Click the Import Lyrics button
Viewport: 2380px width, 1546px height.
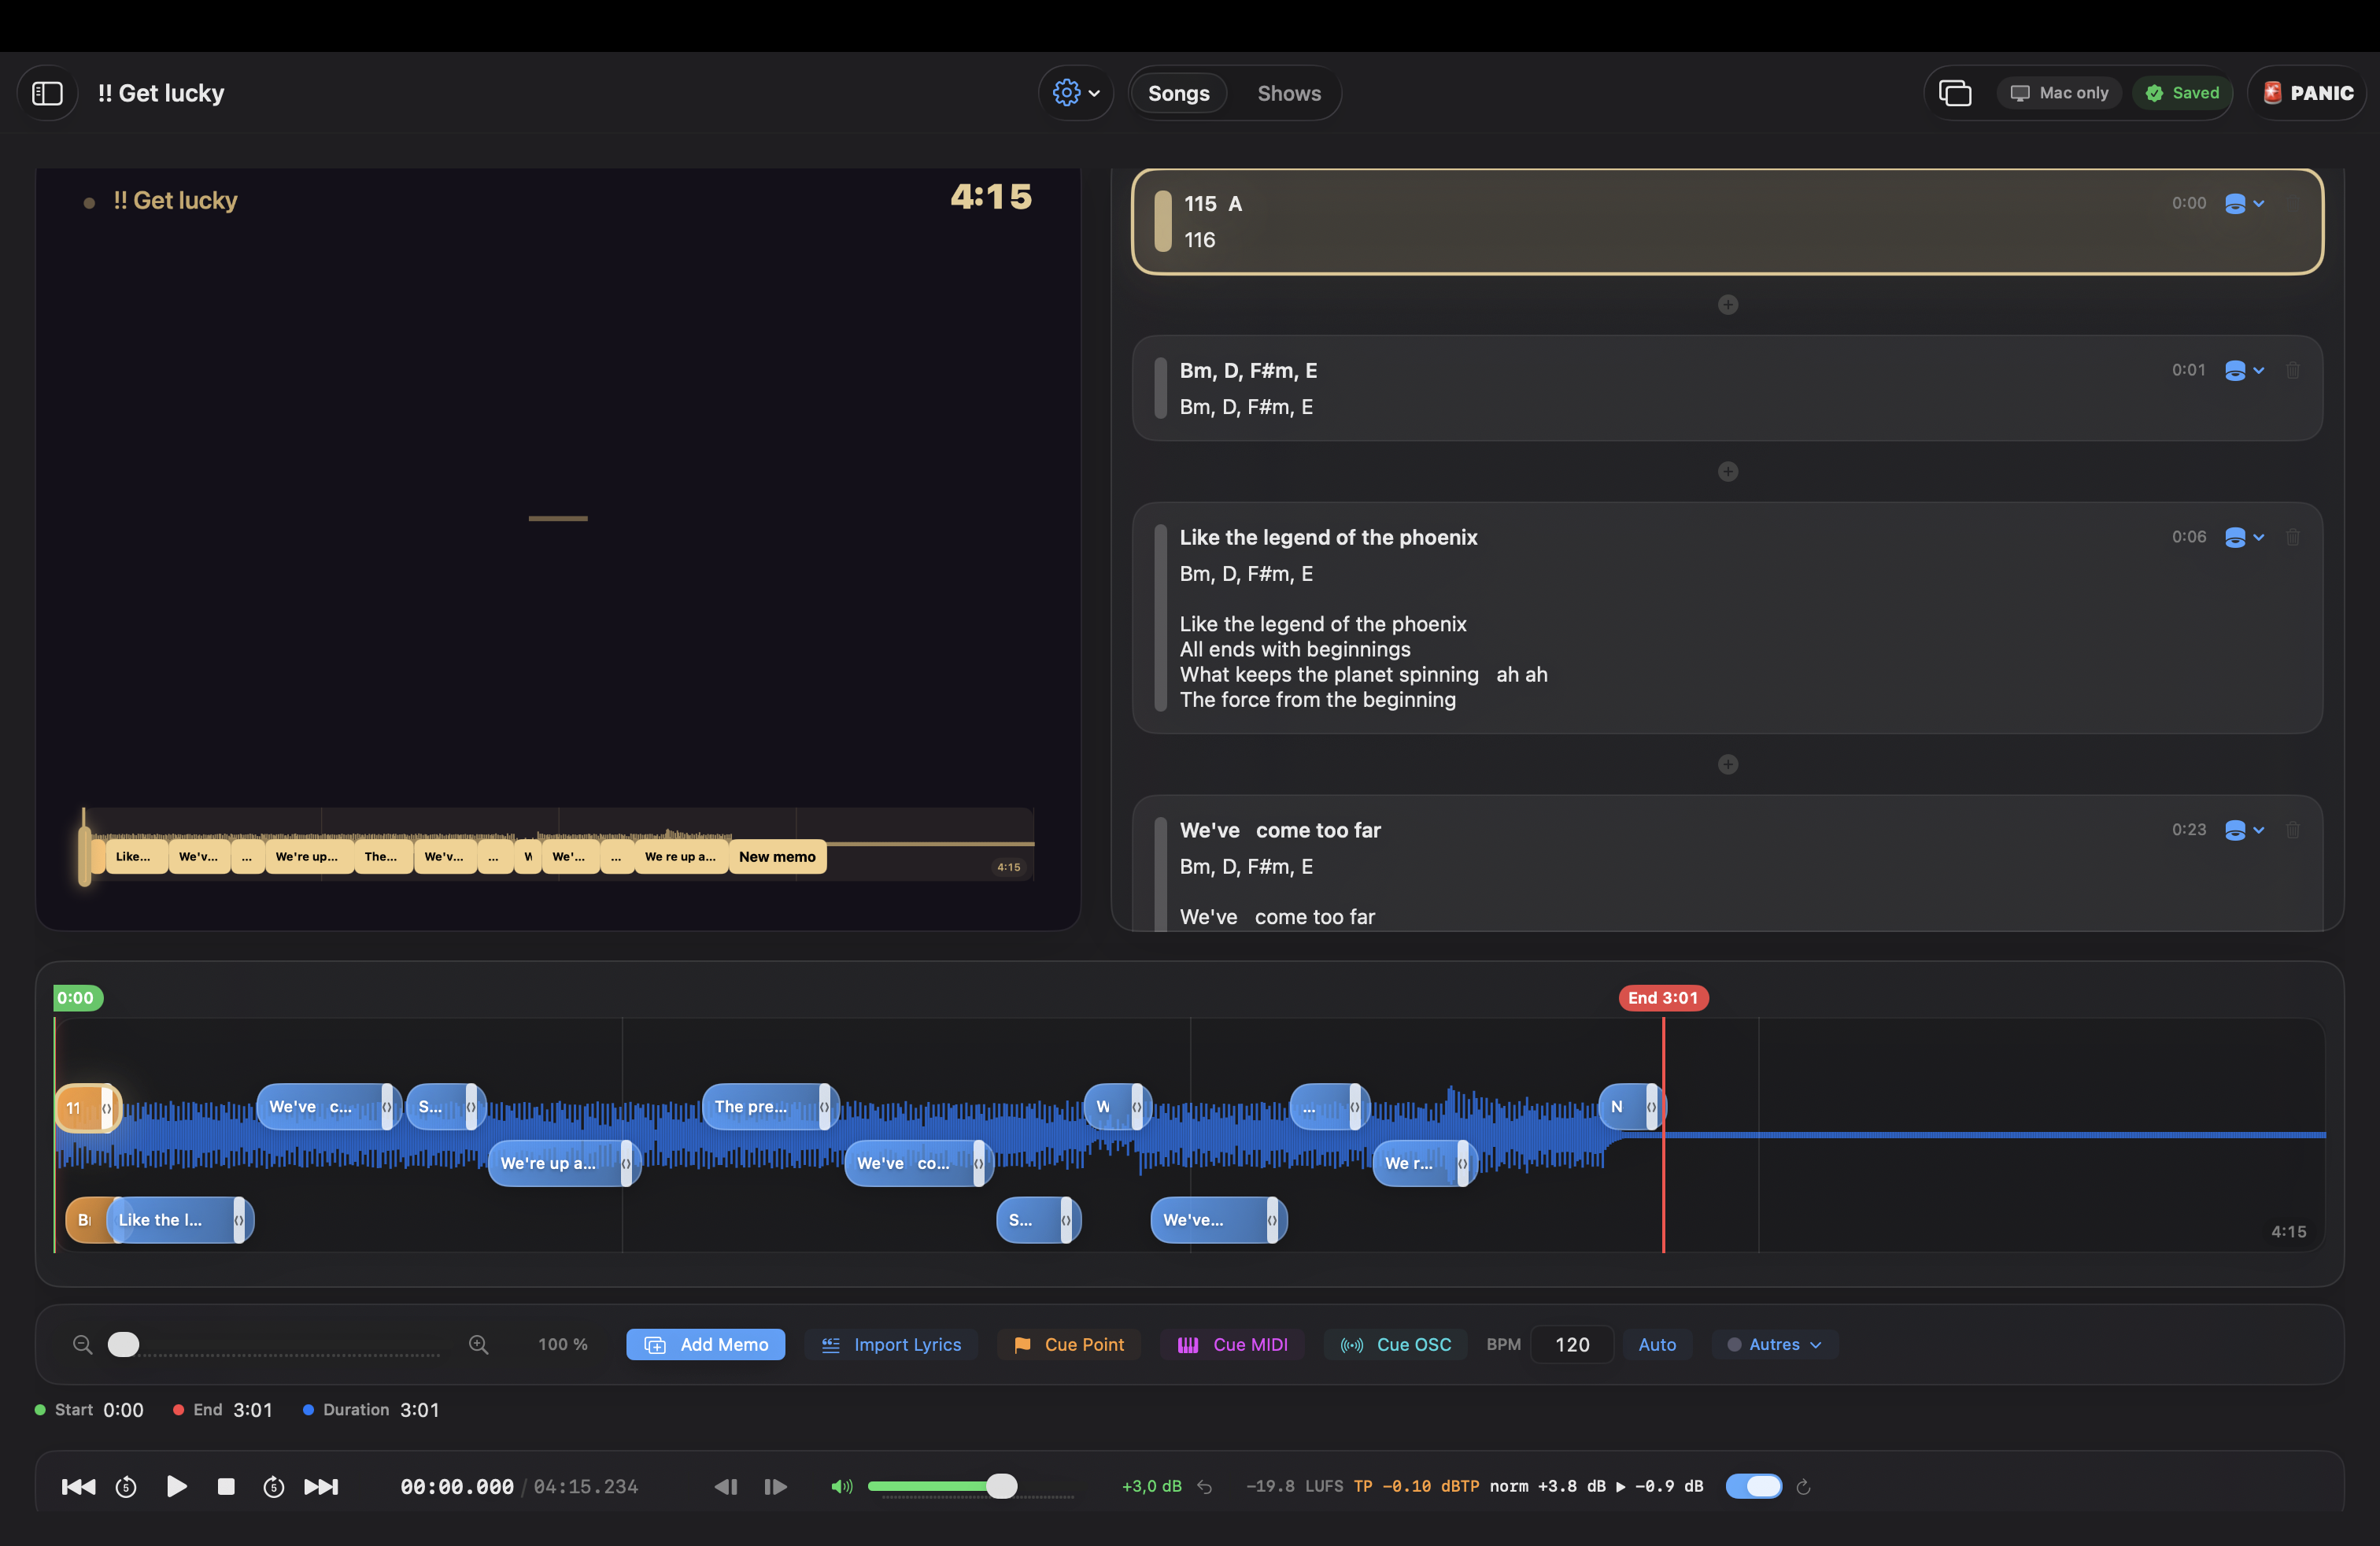tap(890, 1344)
